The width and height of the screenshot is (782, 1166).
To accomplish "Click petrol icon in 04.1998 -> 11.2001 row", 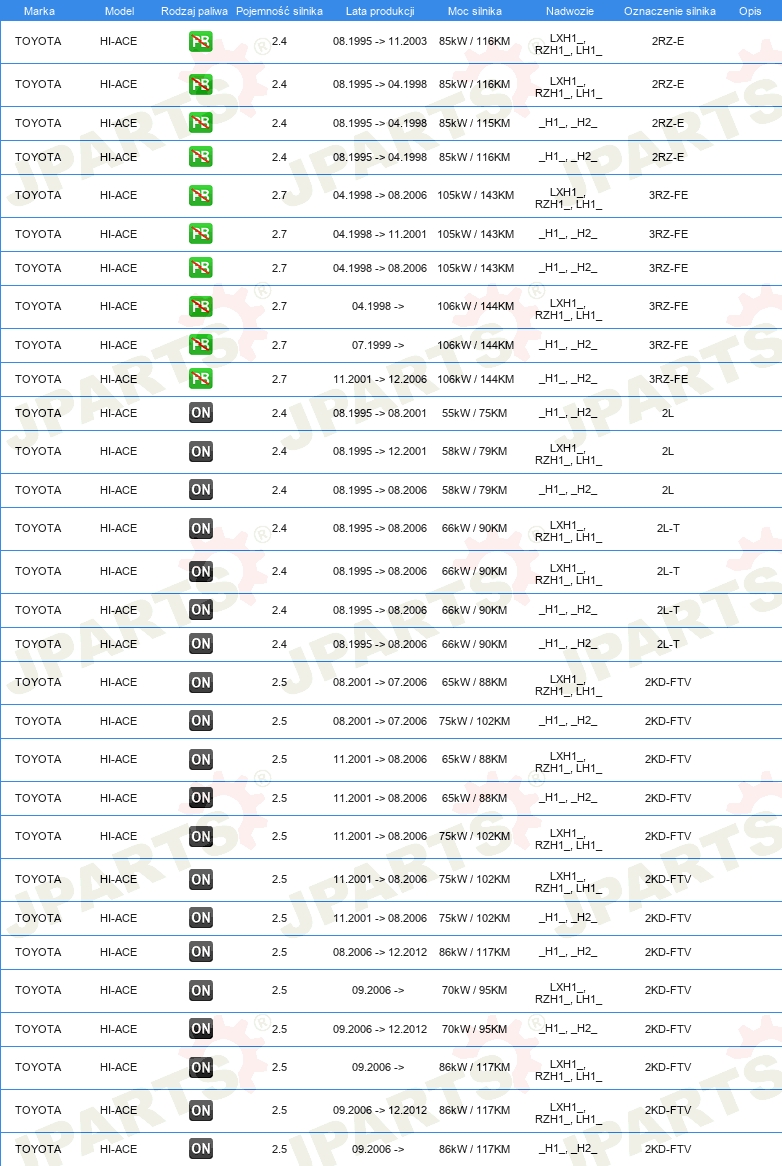I will click(201, 234).
